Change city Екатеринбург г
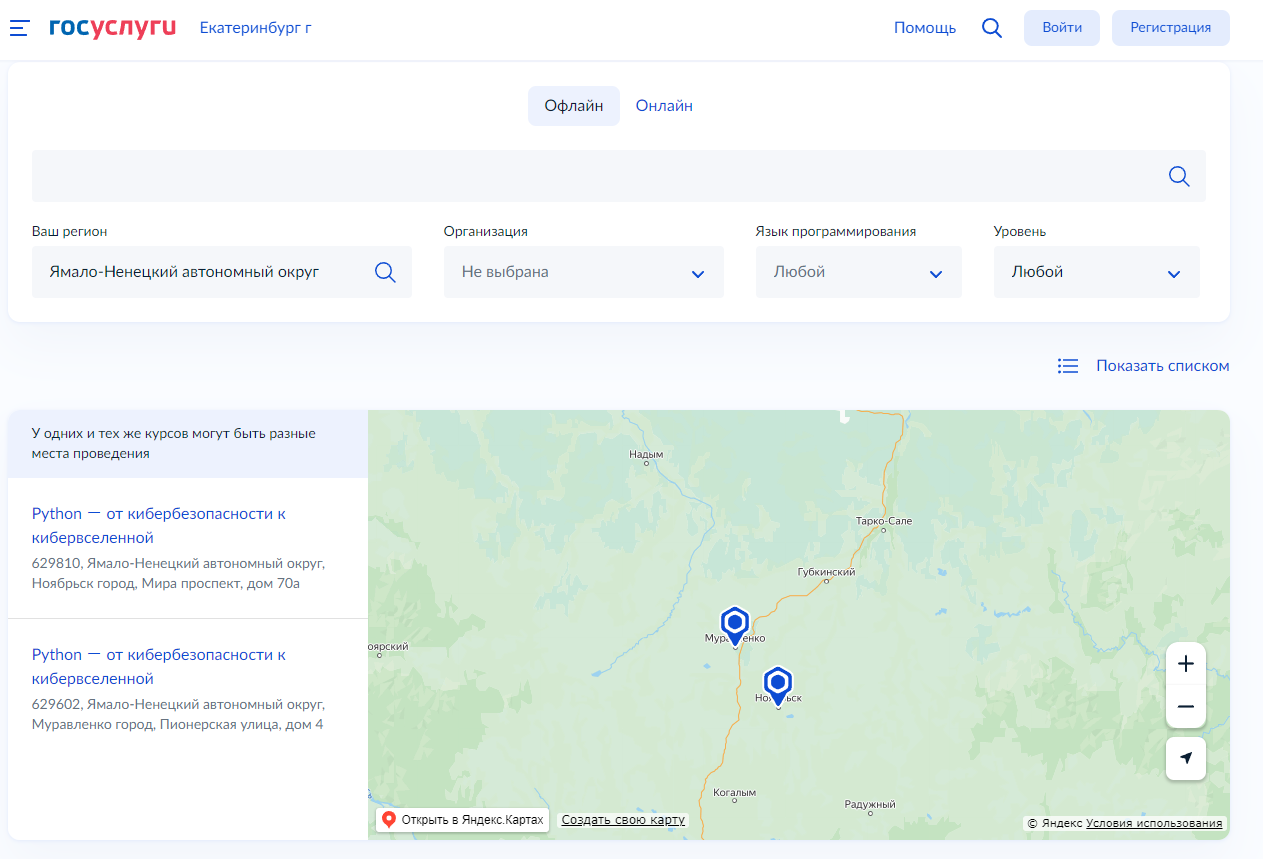The width and height of the screenshot is (1263, 859). (x=256, y=28)
